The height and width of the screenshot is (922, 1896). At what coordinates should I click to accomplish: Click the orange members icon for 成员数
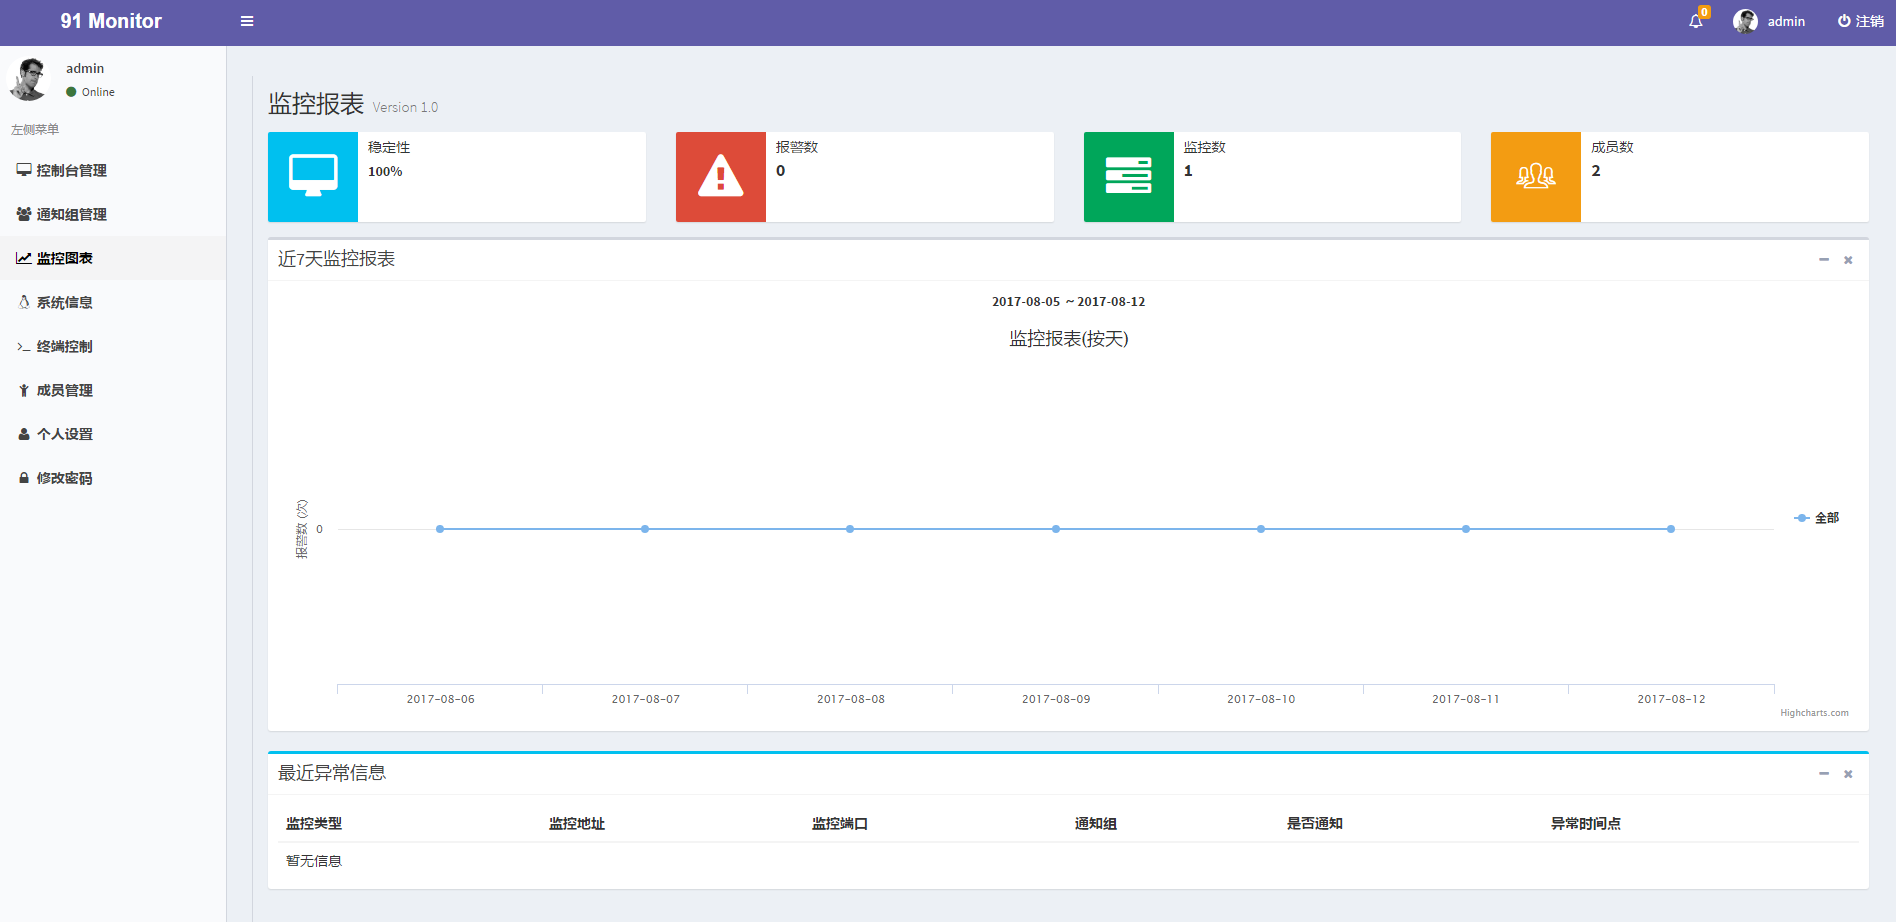coord(1536,177)
